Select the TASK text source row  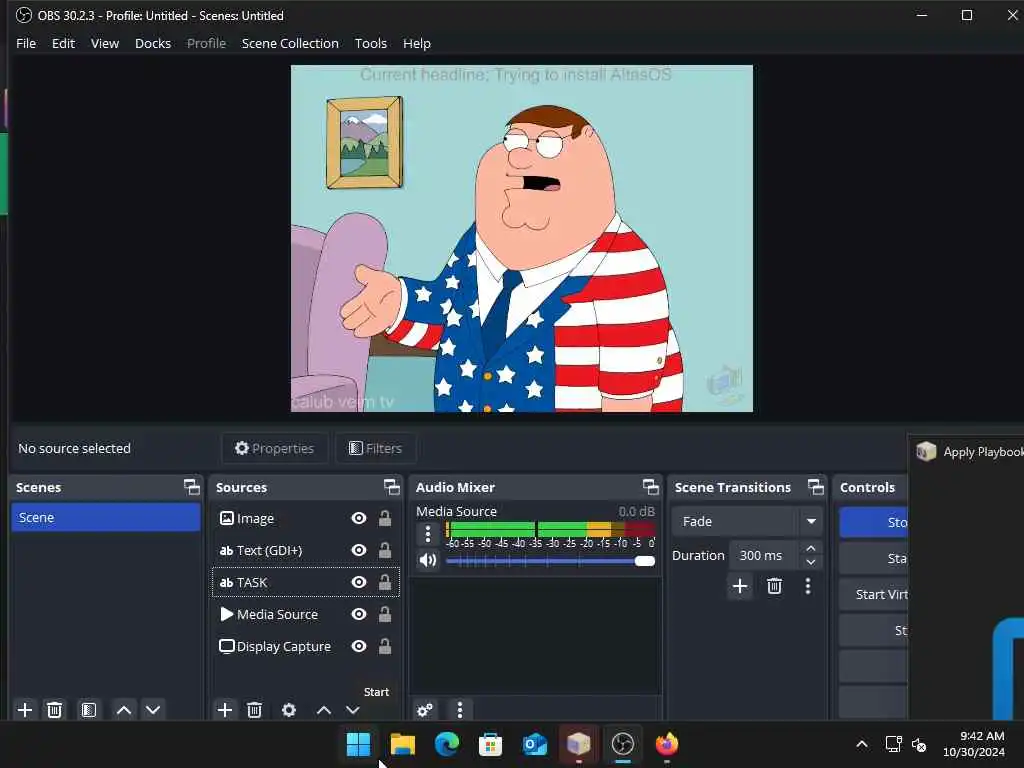click(306, 582)
